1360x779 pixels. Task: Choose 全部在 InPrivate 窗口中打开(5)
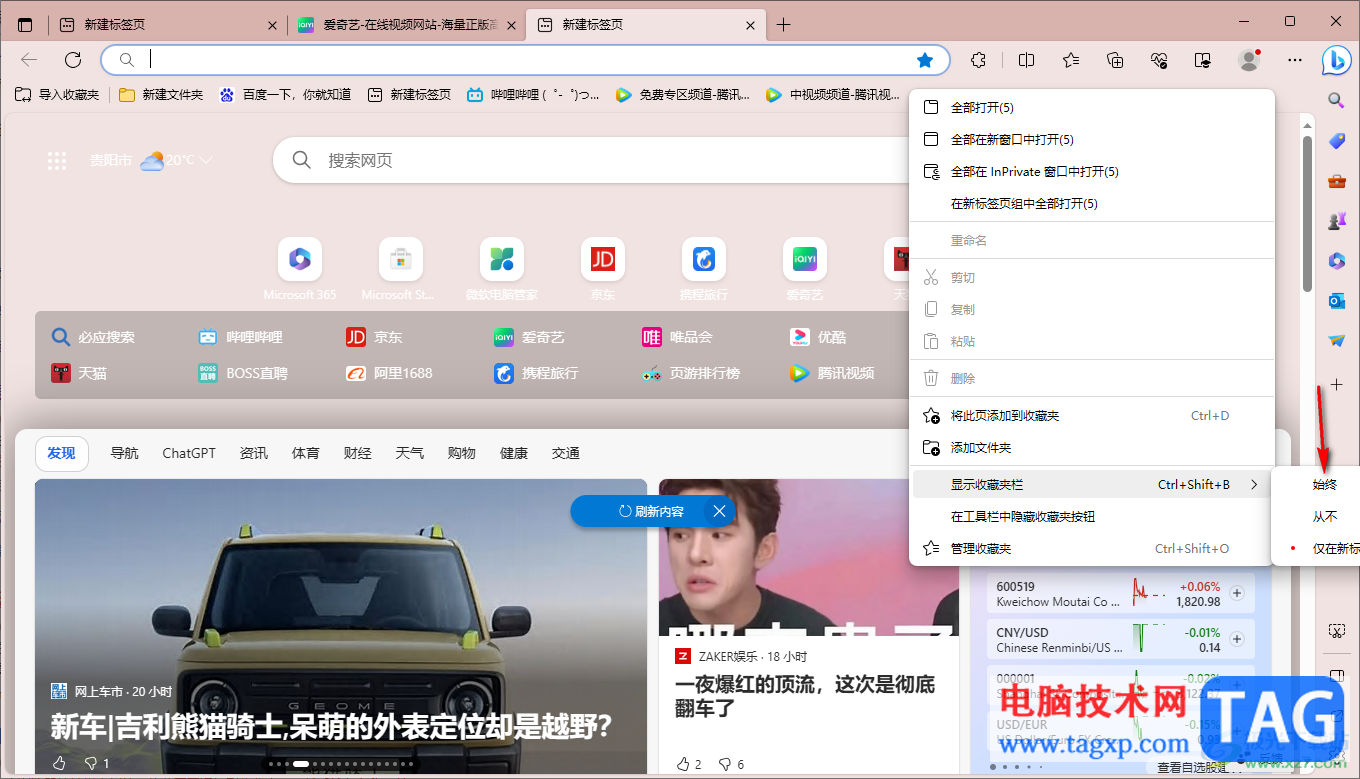click(1092, 172)
